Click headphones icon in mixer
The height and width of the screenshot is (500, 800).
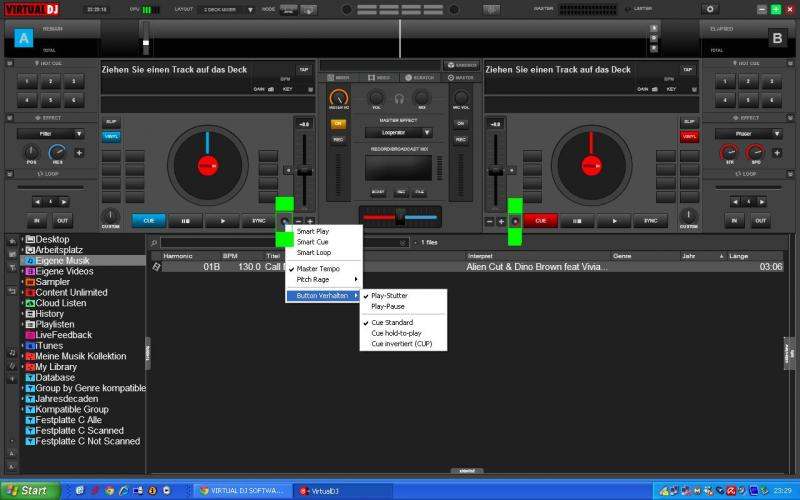tap(399, 98)
